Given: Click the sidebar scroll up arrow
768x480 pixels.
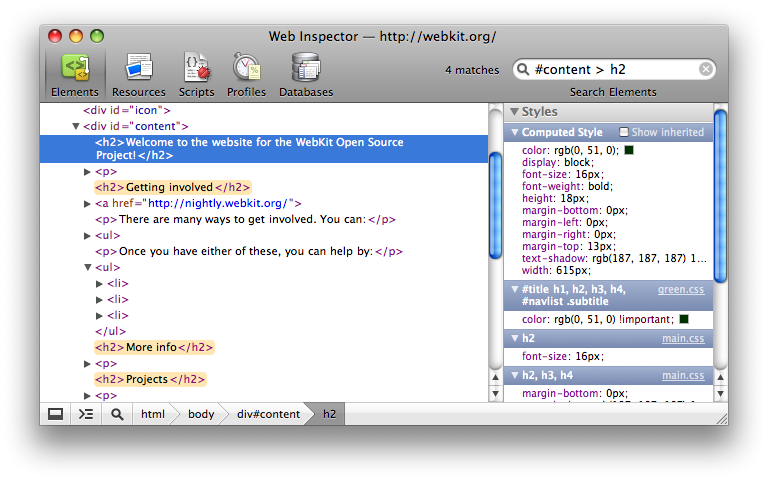Looking at the screenshot, I should 720,378.
